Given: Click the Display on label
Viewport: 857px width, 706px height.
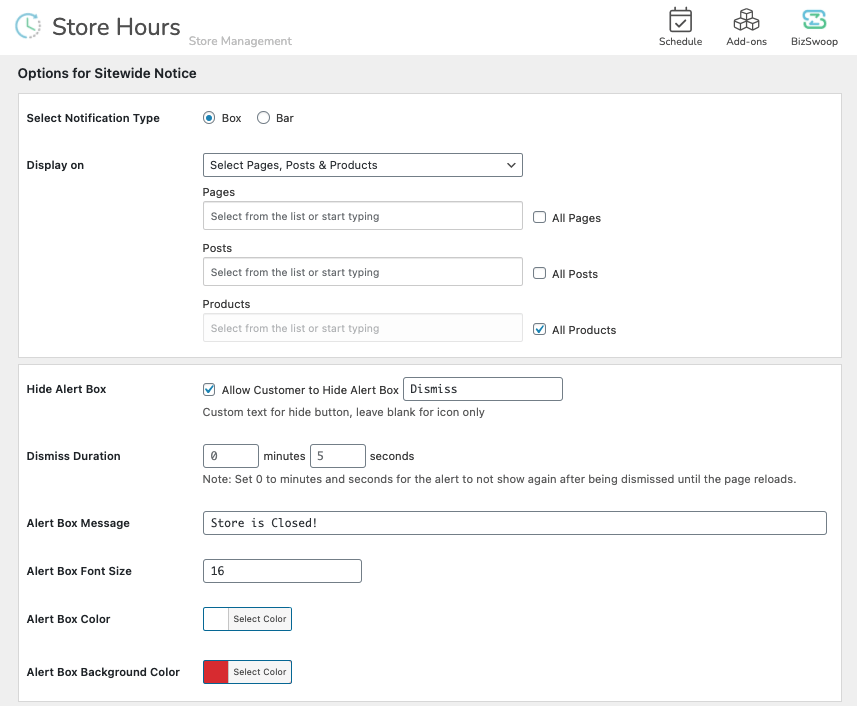Looking at the screenshot, I should [55, 165].
